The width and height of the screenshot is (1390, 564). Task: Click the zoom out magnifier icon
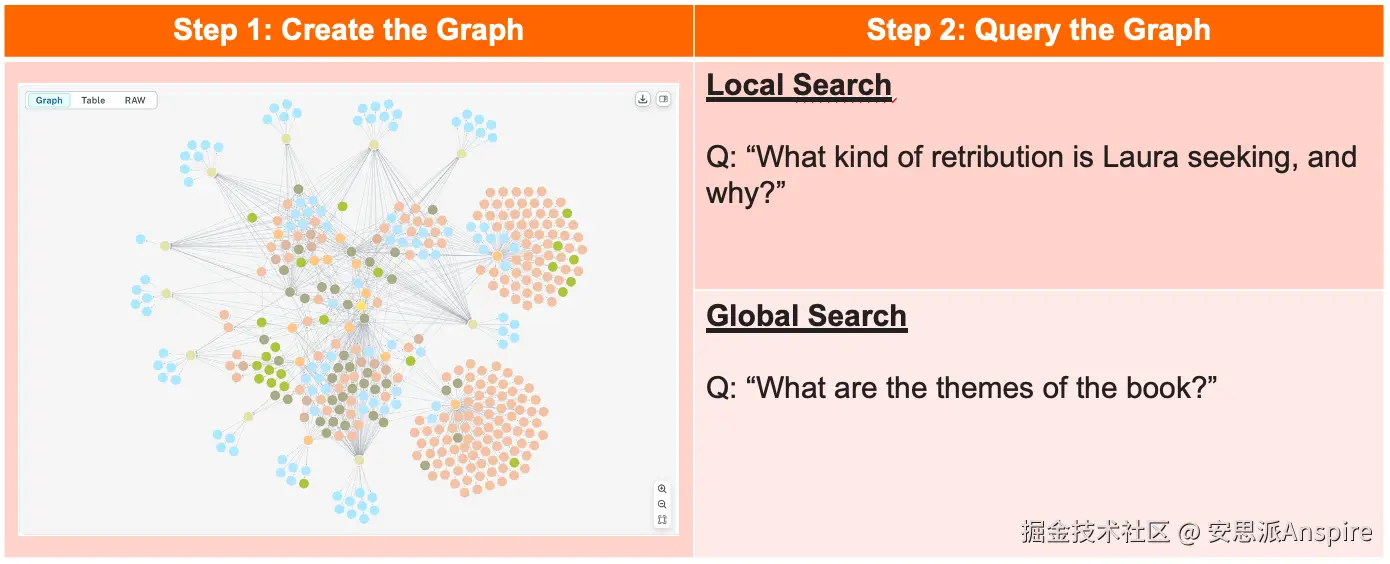pos(662,504)
